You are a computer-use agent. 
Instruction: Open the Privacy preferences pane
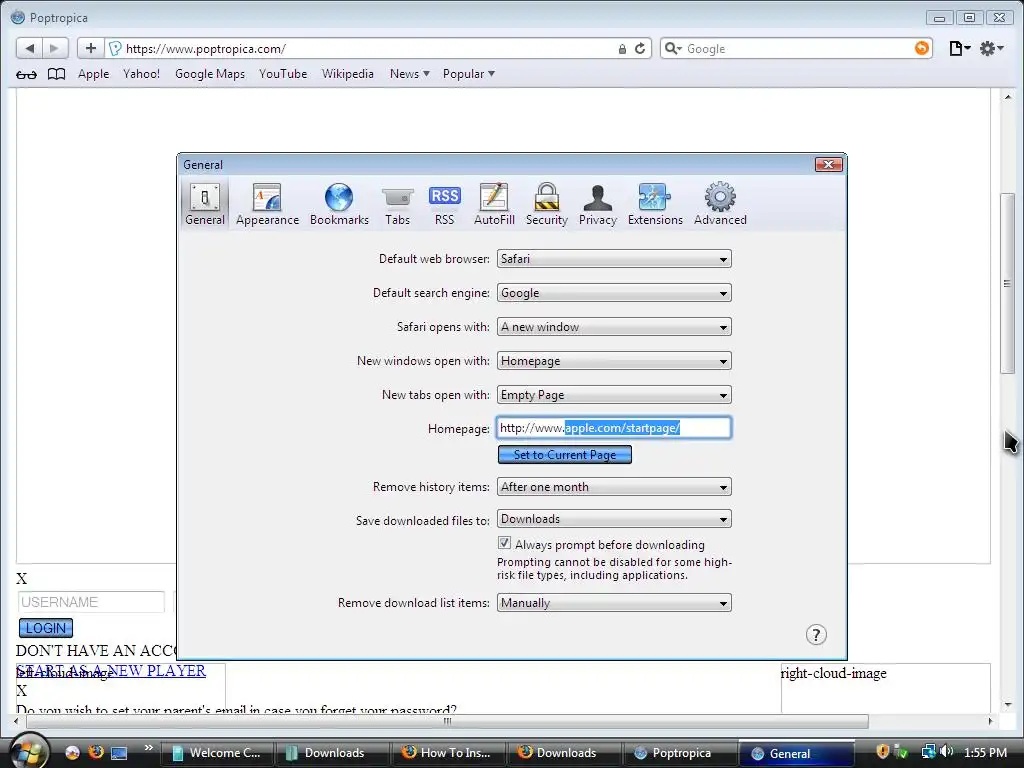coord(598,204)
